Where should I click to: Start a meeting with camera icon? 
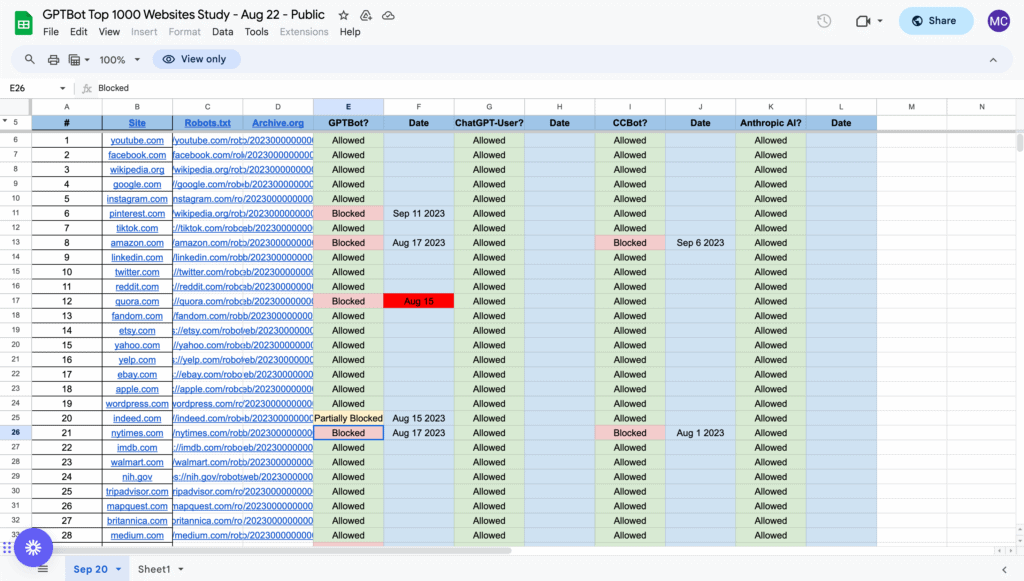[x=863, y=21]
